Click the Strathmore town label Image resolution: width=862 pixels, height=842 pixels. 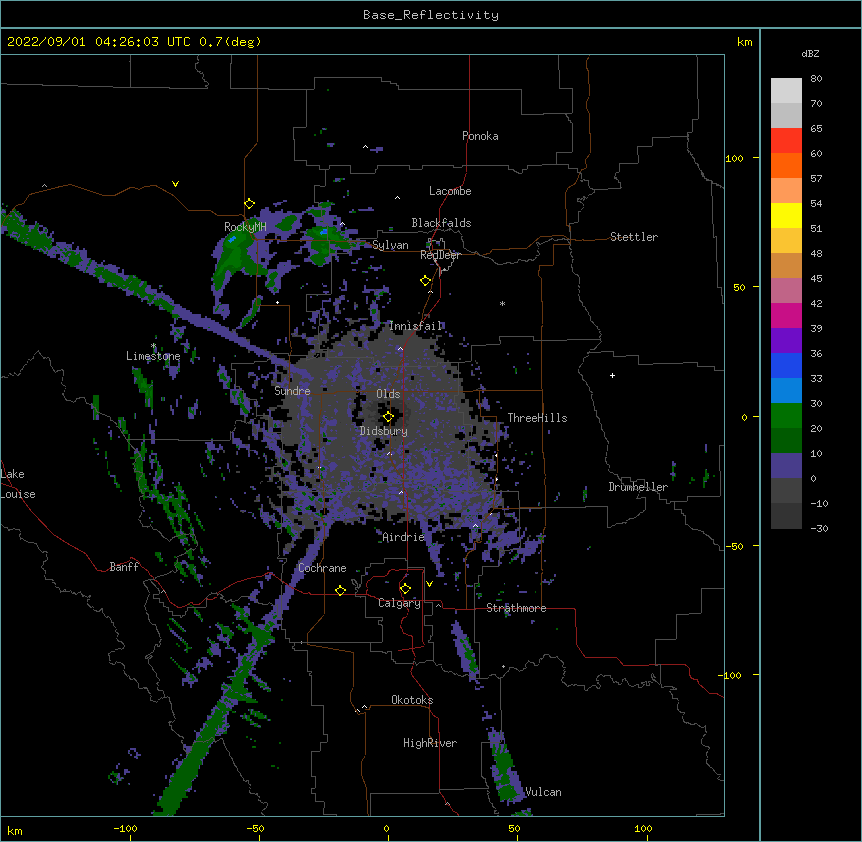pyautogui.click(x=516, y=608)
